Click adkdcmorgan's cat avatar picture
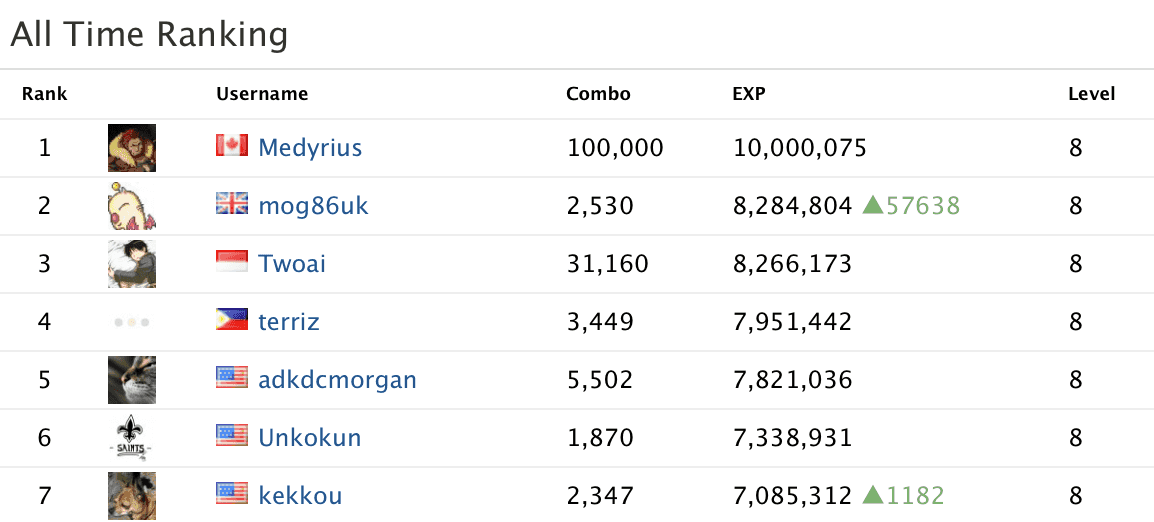The image size is (1154, 522). tap(132, 380)
